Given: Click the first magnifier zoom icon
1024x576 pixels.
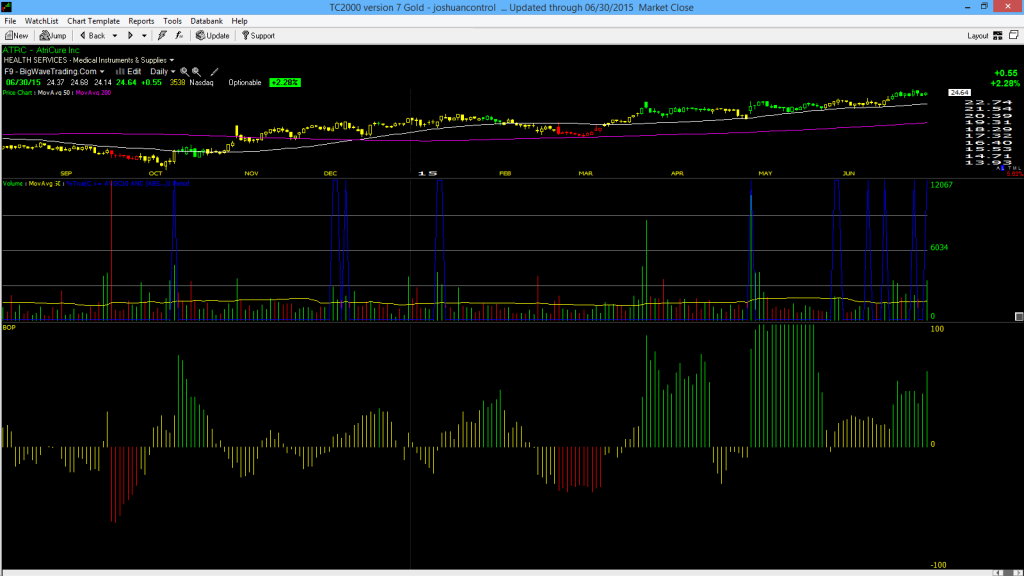Looking at the screenshot, I should tap(184, 72).
